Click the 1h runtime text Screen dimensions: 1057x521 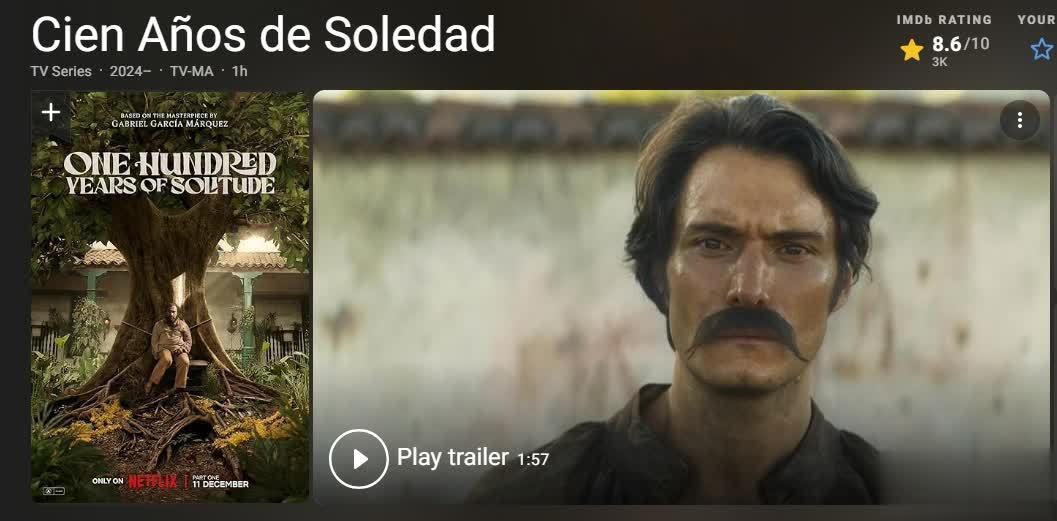tap(239, 71)
